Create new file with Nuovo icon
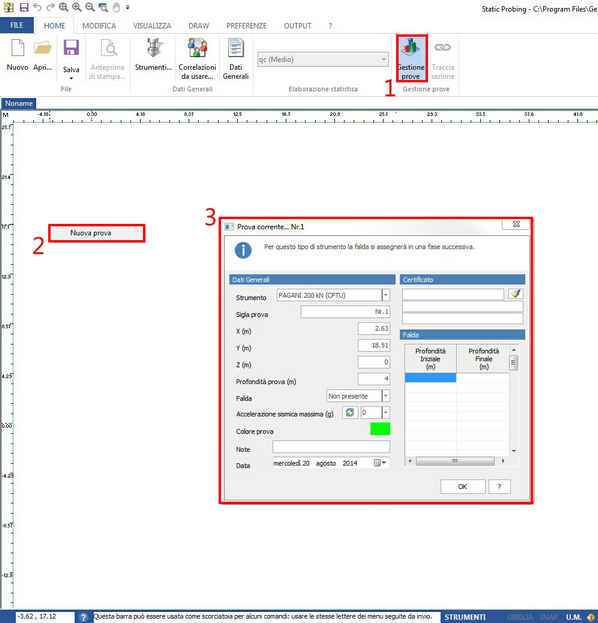Image resolution: width=598 pixels, height=623 pixels. coord(17,48)
